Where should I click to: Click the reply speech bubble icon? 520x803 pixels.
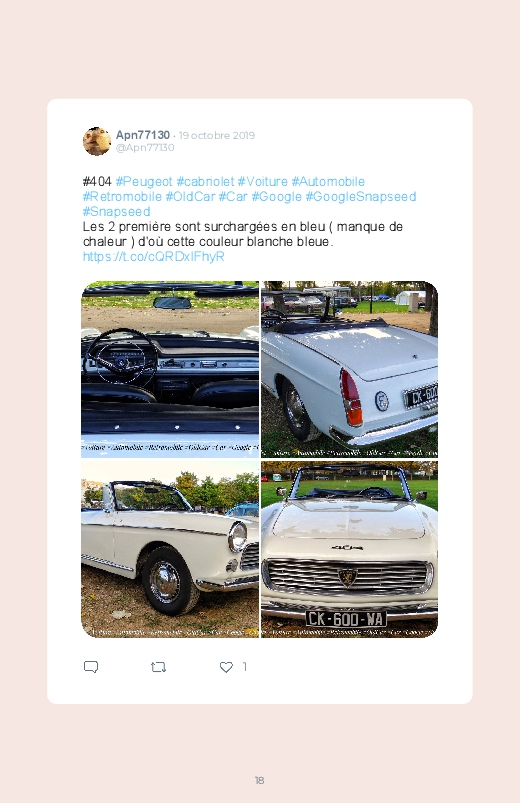tap(91, 667)
